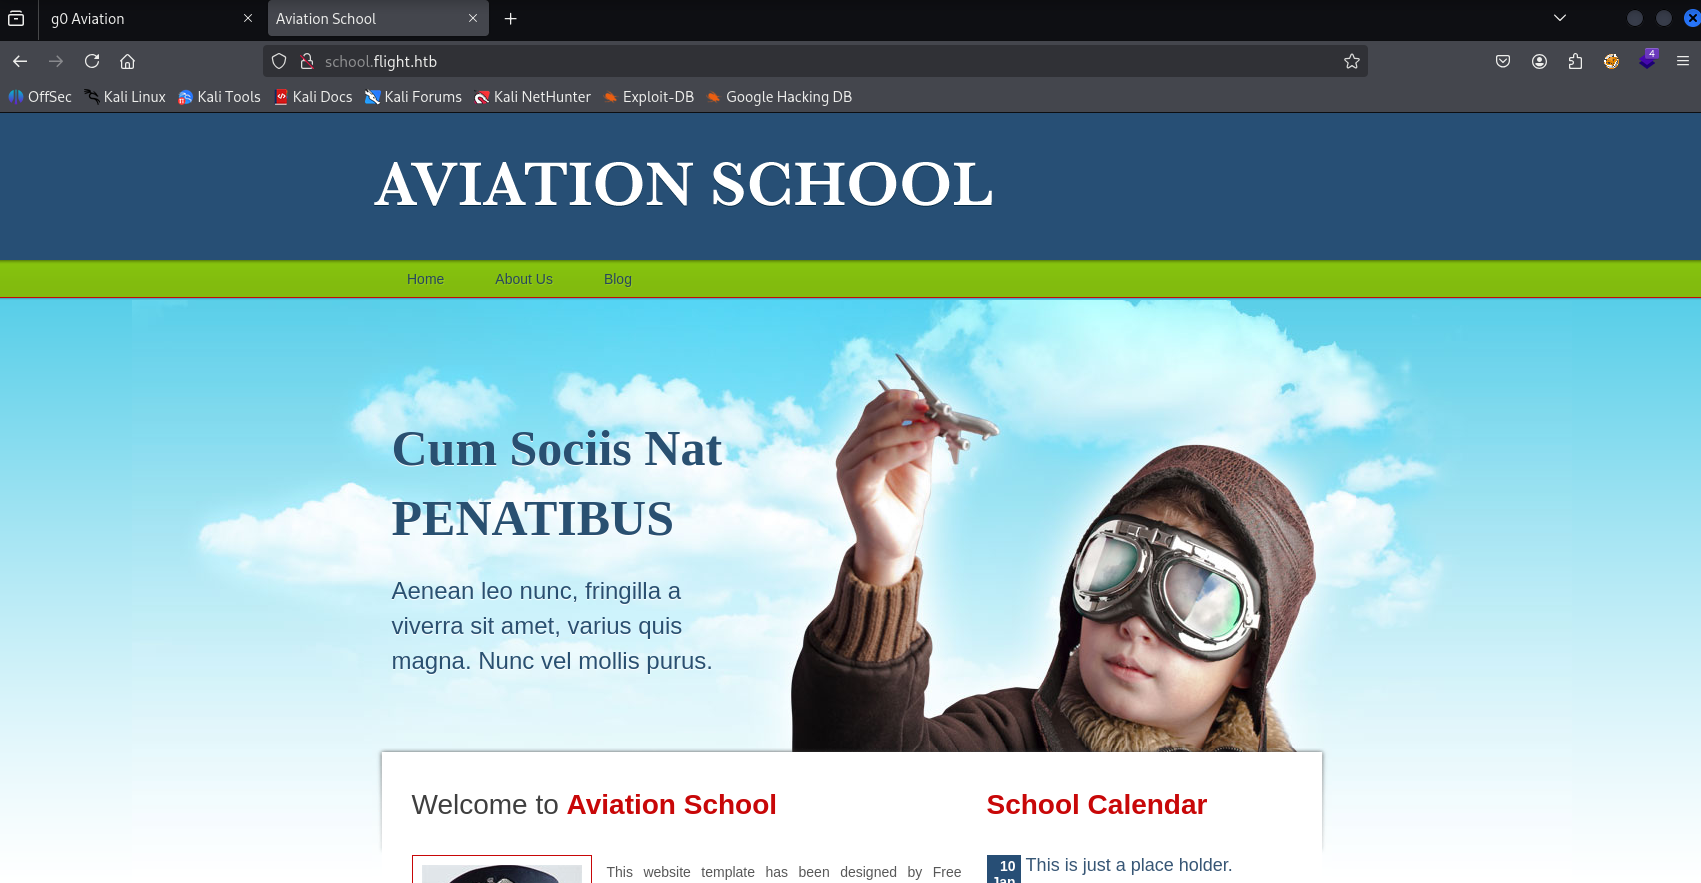Click the Welcome to Aviation School heading
The width and height of the screenshot is (1701, 883).
594,805
